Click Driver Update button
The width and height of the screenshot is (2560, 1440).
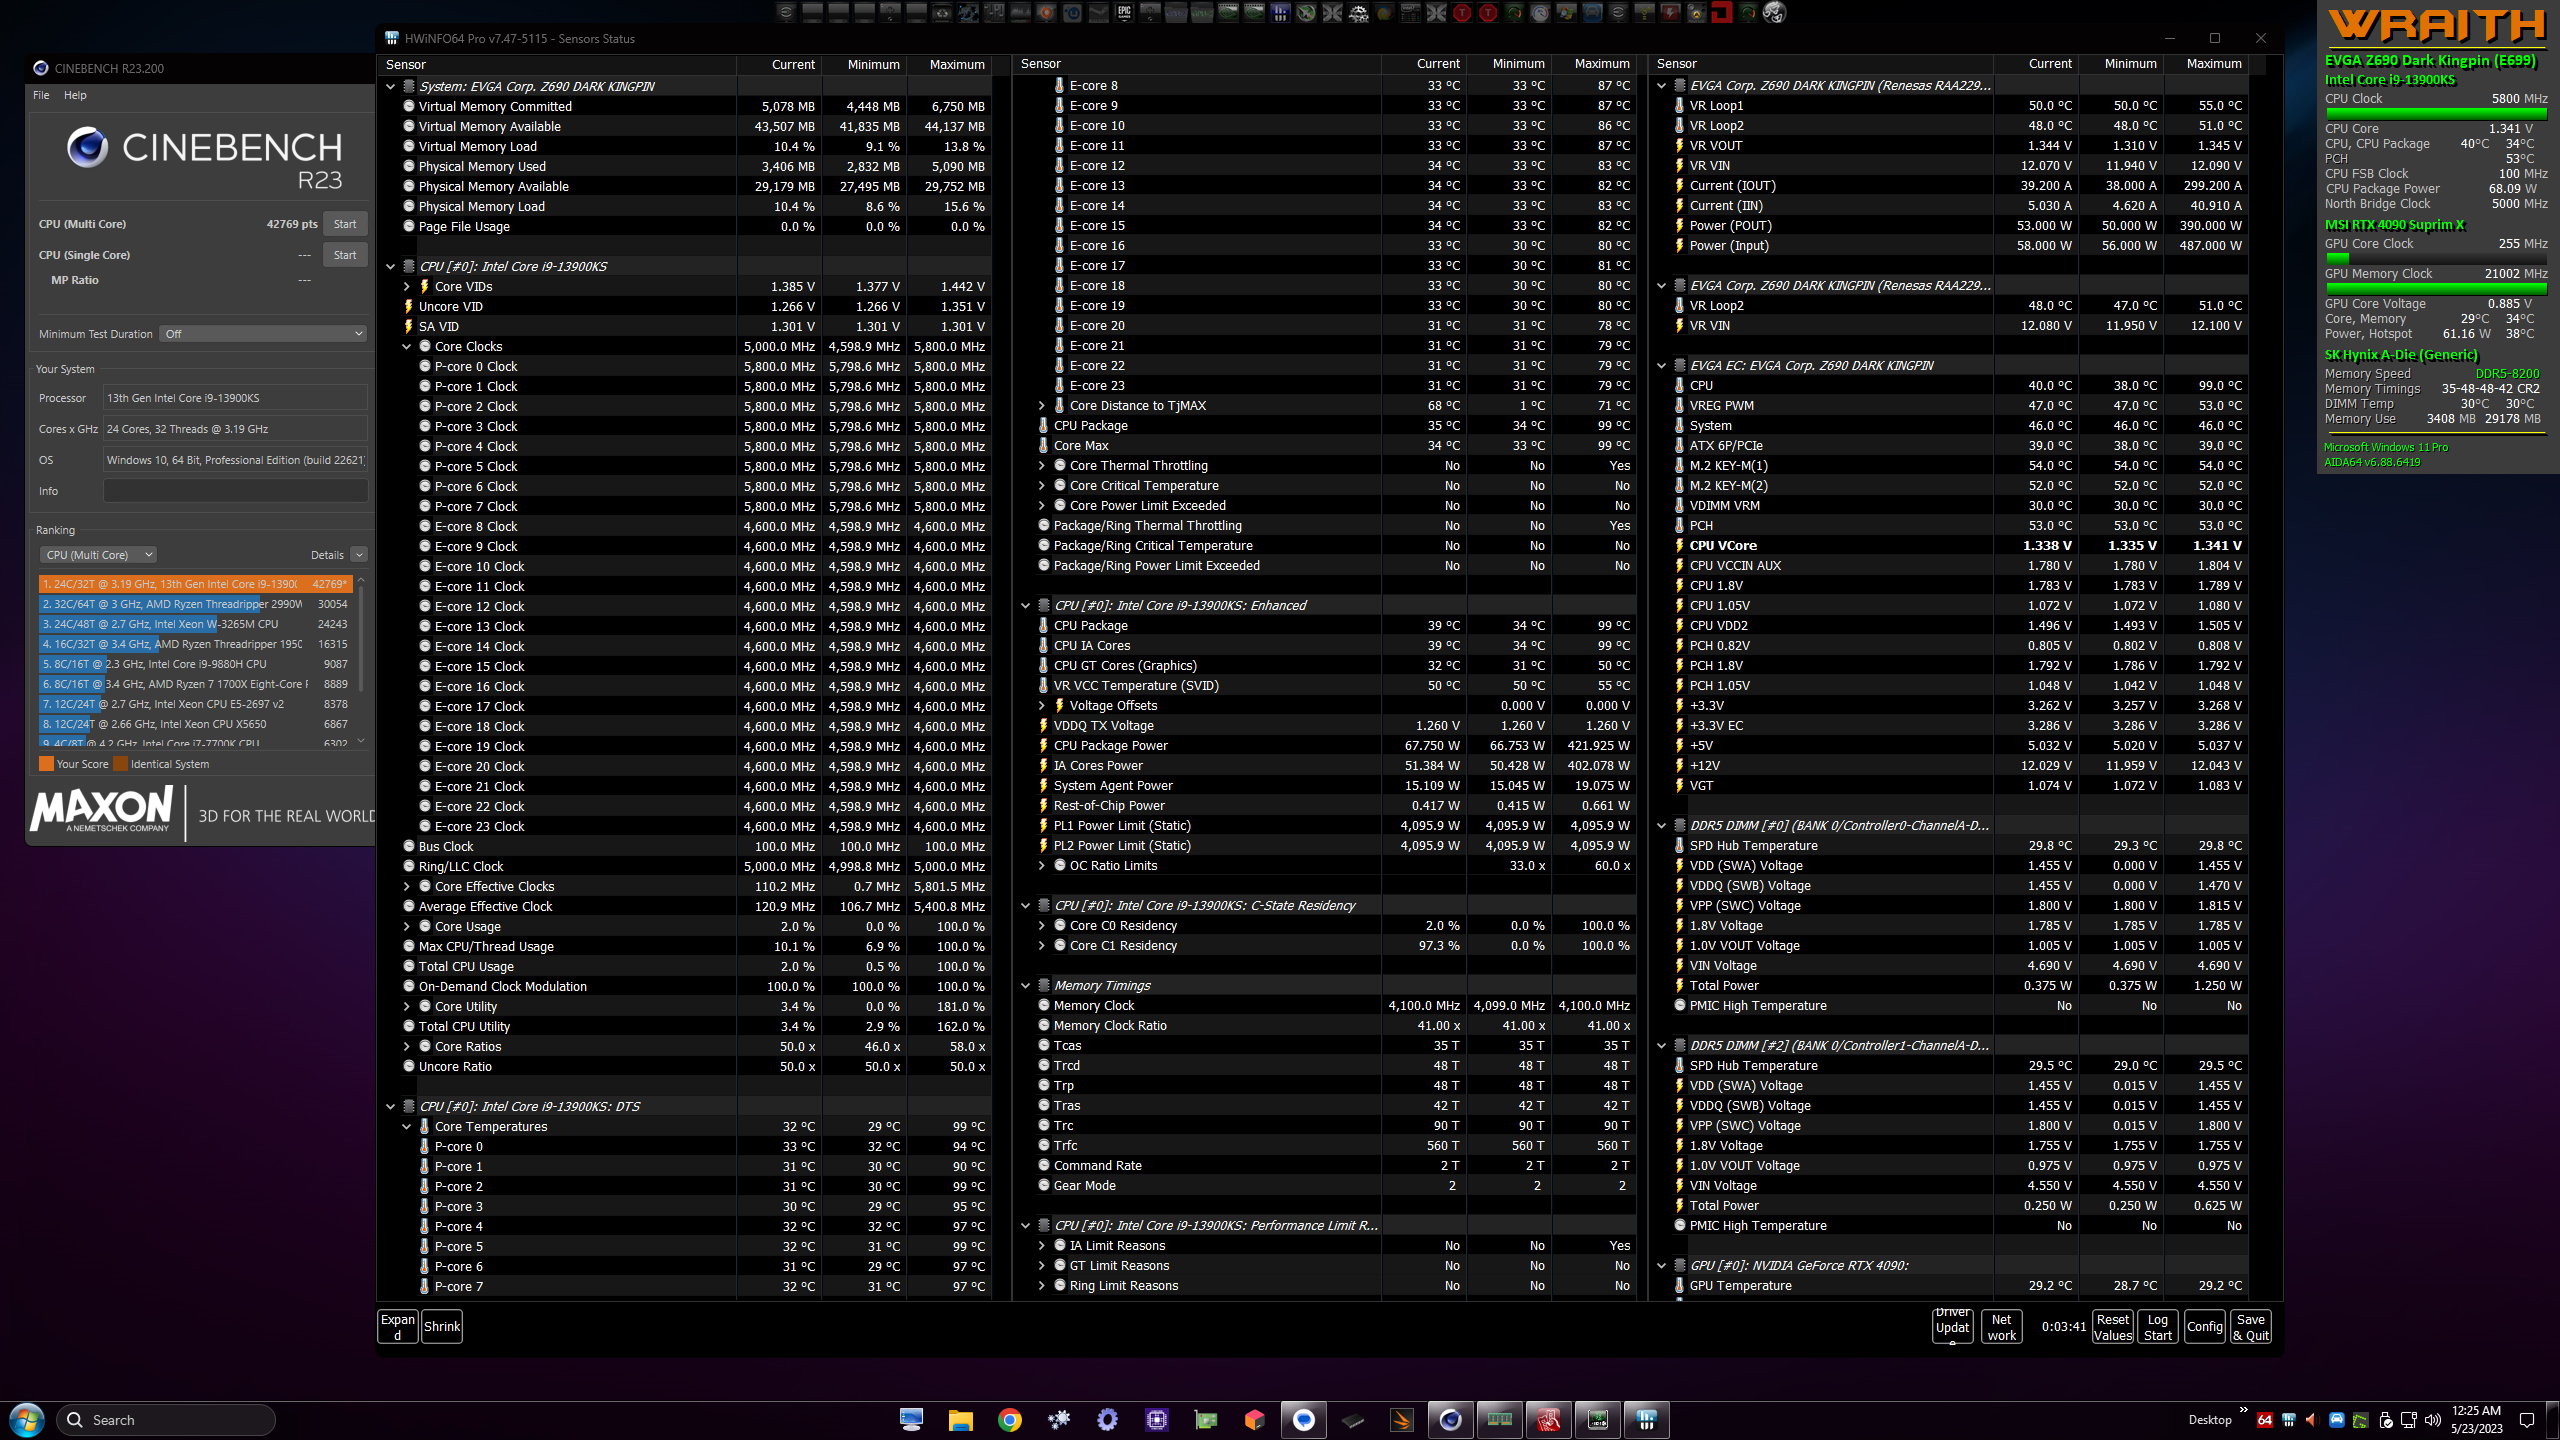coord(1953,1326)
